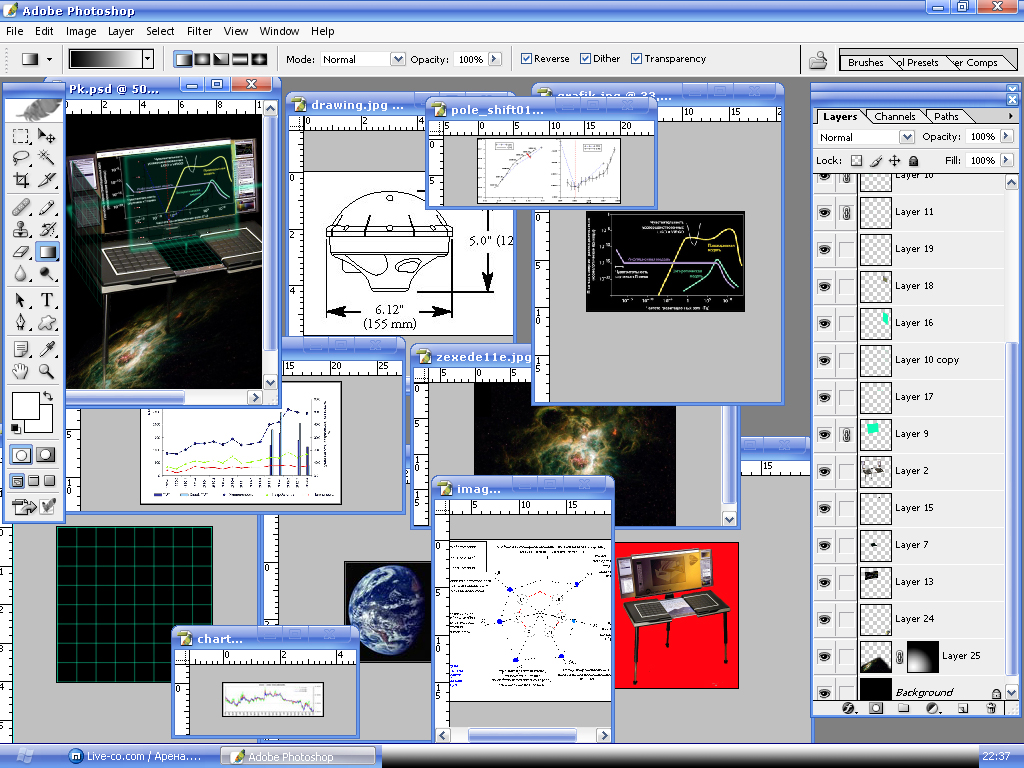
Task: Select the Hand tool
Action: [21, 371]
